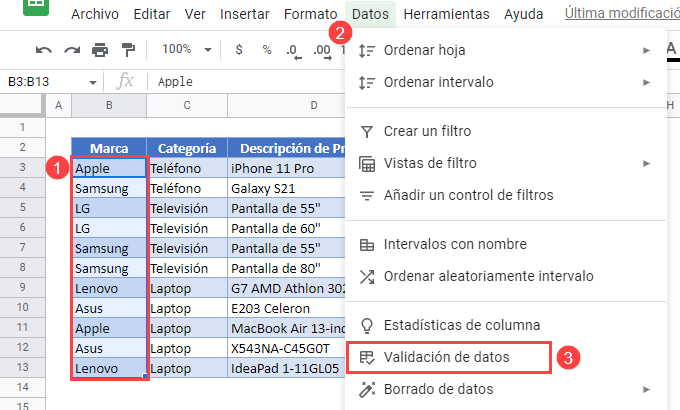Screen dimensions: 680x410
Task: Click the select-all corner box
Action: [x=22, y=105]
